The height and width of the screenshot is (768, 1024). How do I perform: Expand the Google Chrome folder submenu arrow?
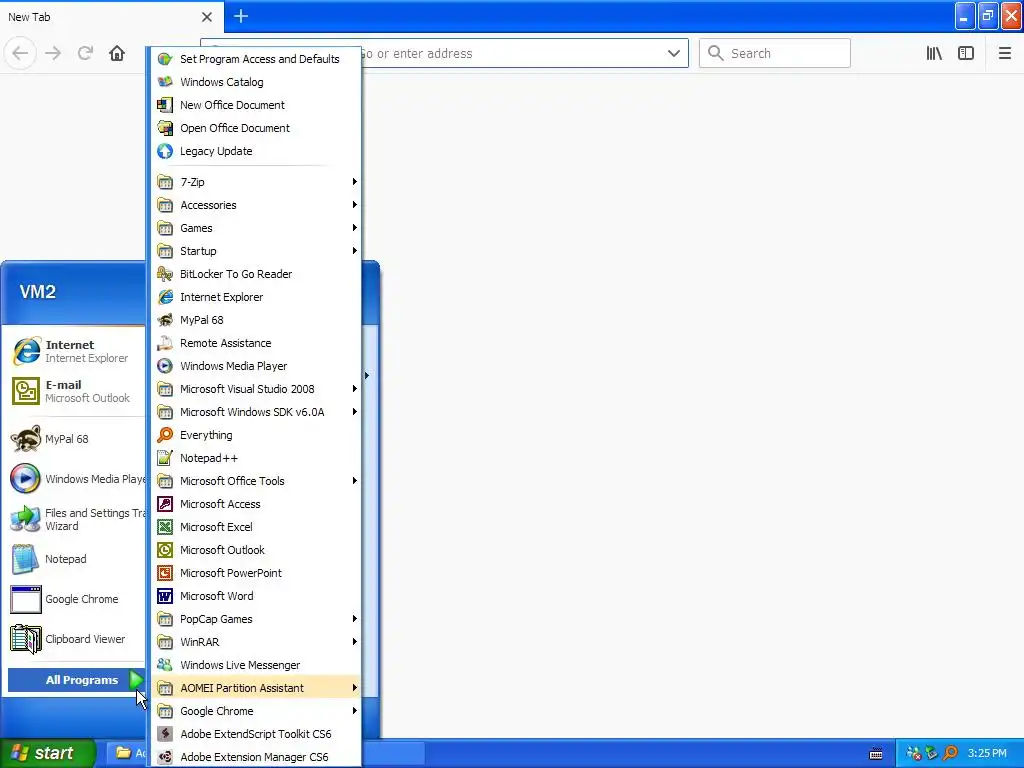point(355,711)
